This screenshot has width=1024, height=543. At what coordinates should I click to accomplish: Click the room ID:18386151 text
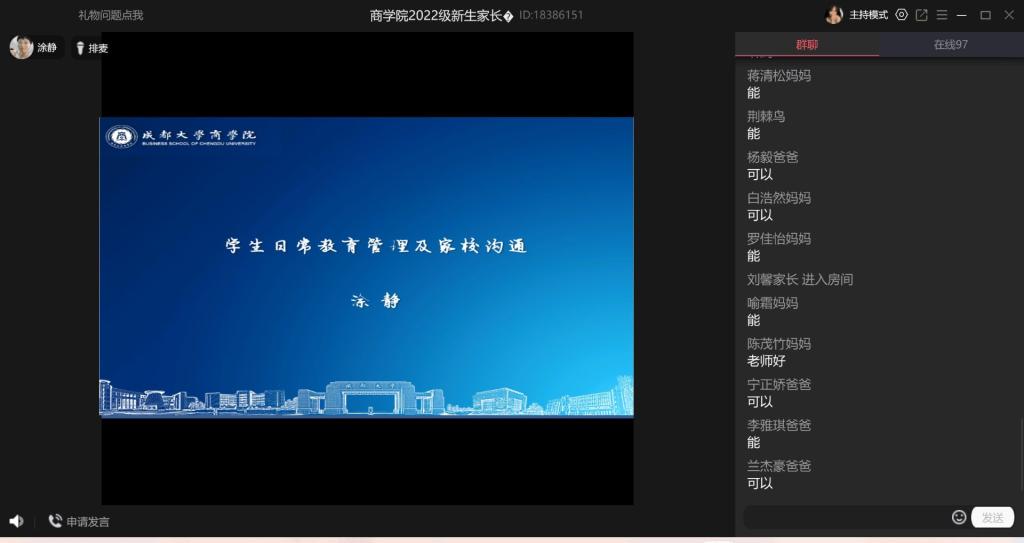coord(551,15)
